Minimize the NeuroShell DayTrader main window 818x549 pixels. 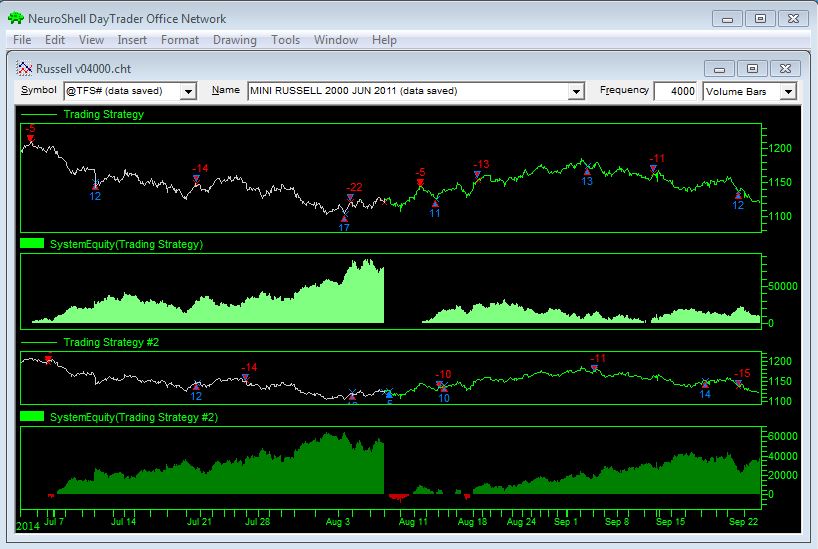tap(727, 19)
